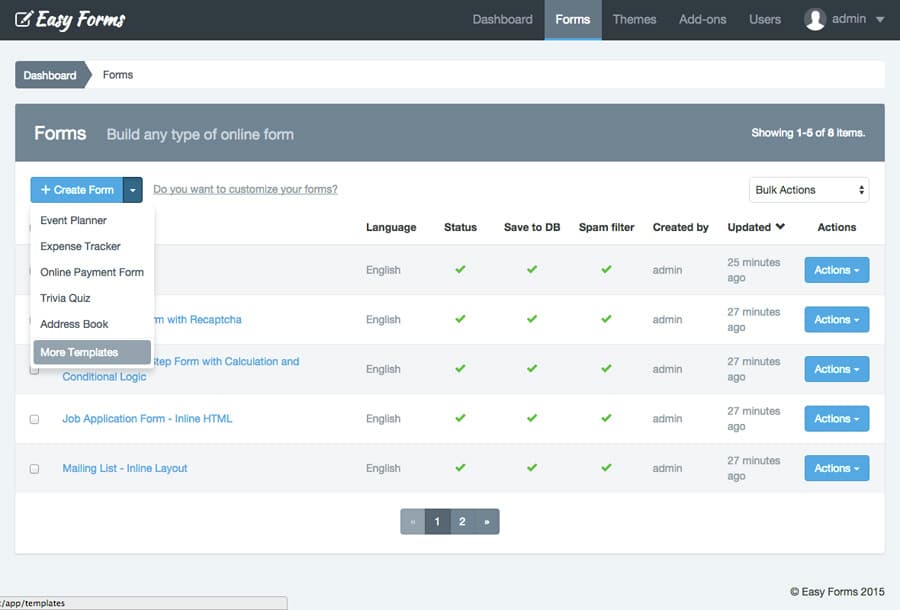The width and height of the screenshot is (900, 610).
Task: Toggle the Create Form caret dropdown
Action: pyautogui.click(x=133, y=190)
